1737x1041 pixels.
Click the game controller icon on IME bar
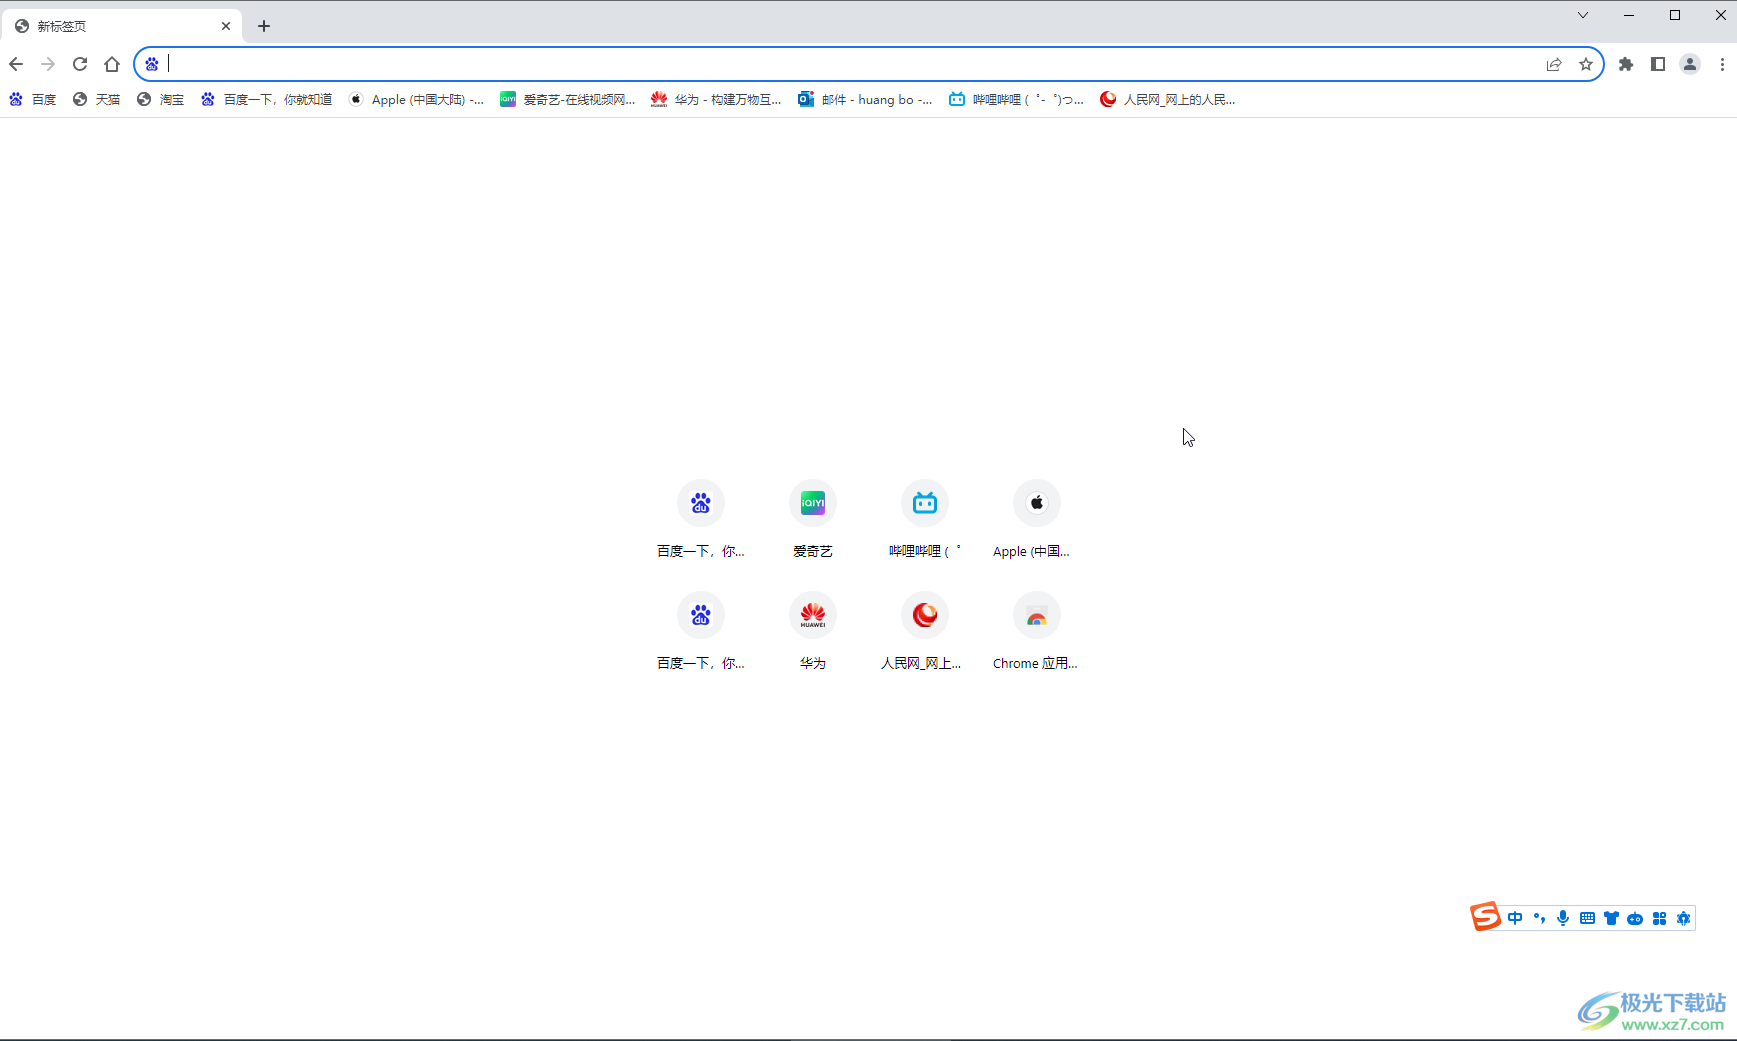1635,918
